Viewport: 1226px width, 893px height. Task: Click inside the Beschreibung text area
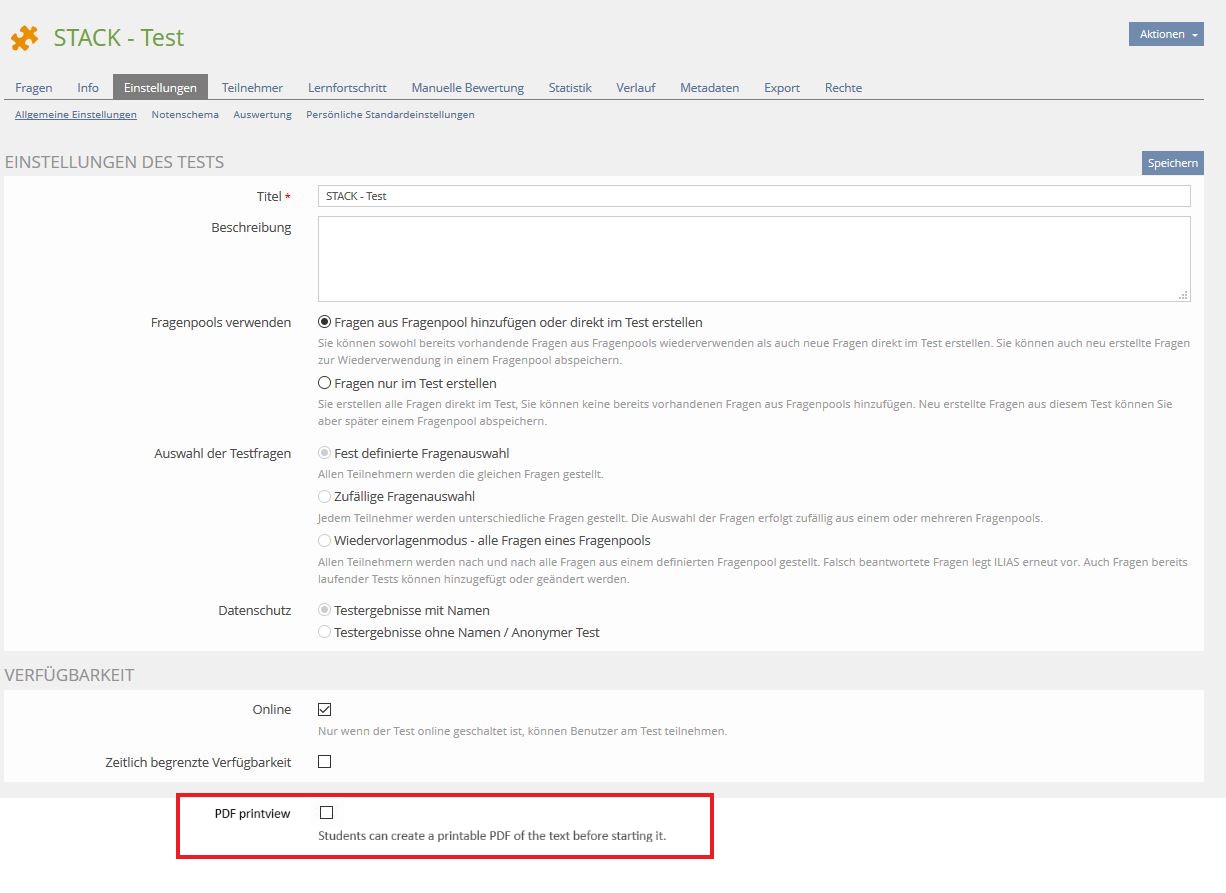coord(753,258)
